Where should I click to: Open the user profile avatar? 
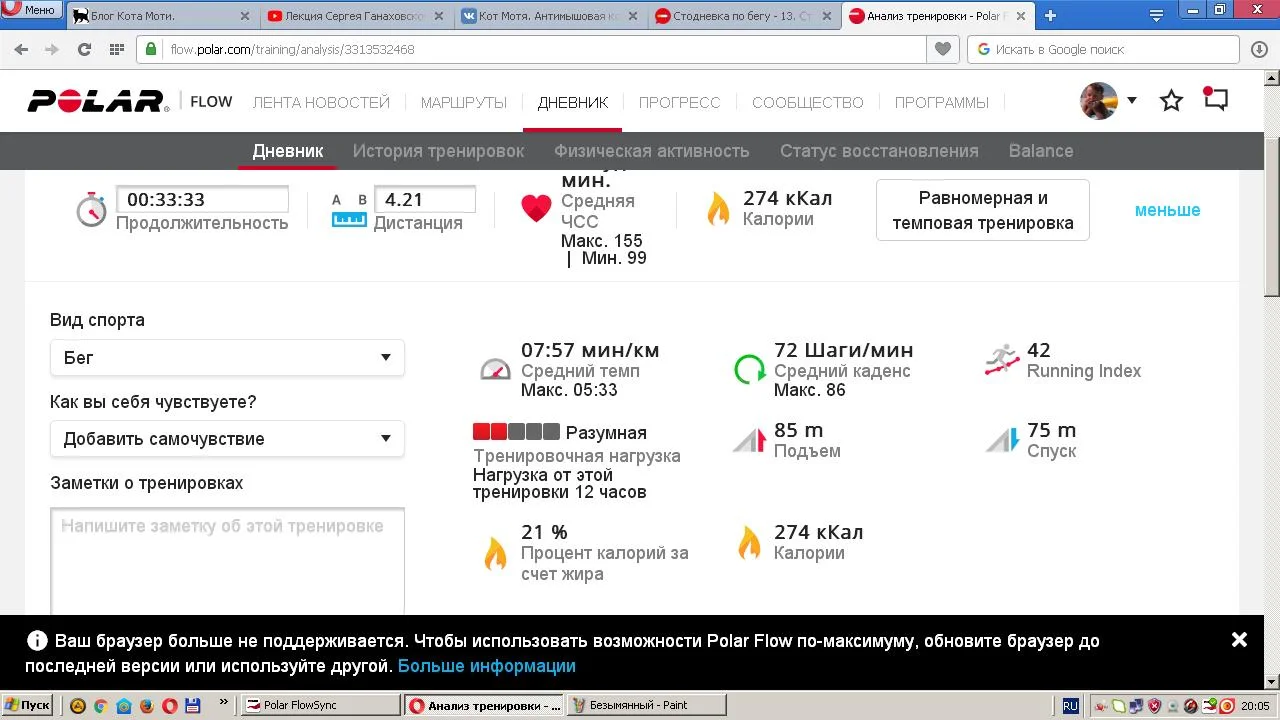[x=1099, y=101]
